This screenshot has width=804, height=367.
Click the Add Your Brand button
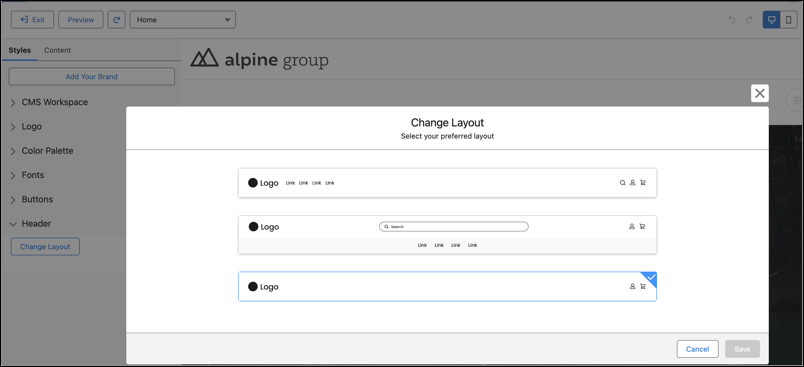(x=92, y=76)
